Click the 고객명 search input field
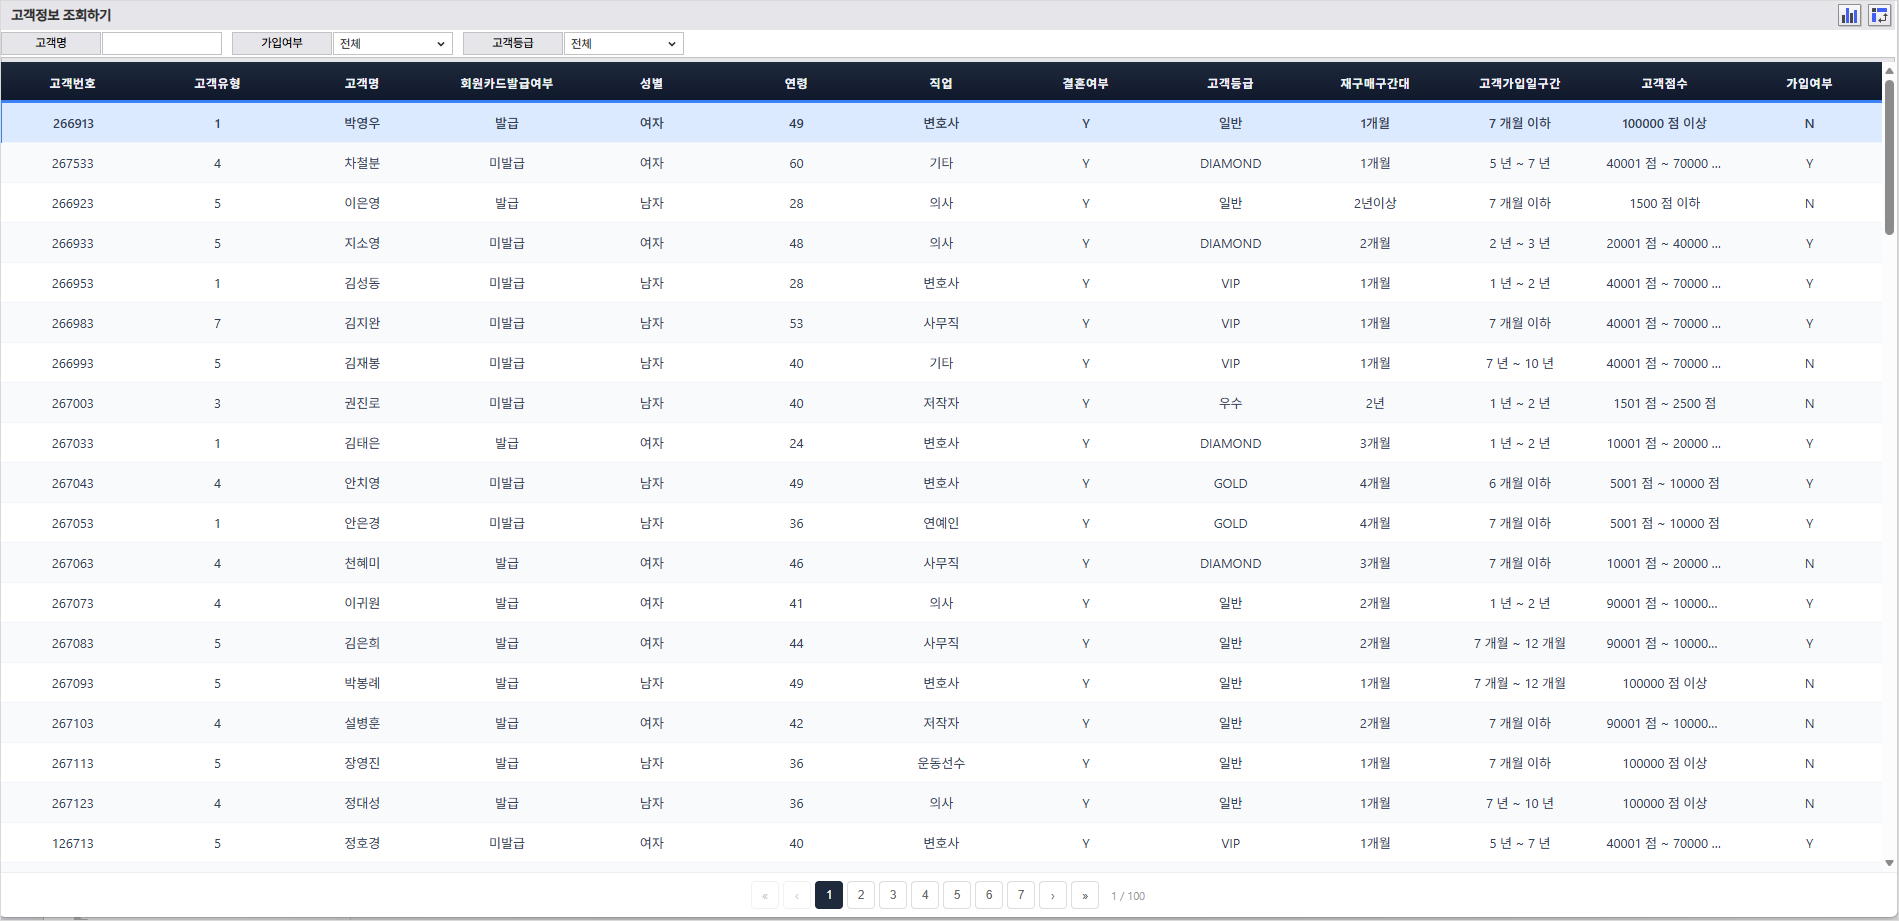 [162, 43]
